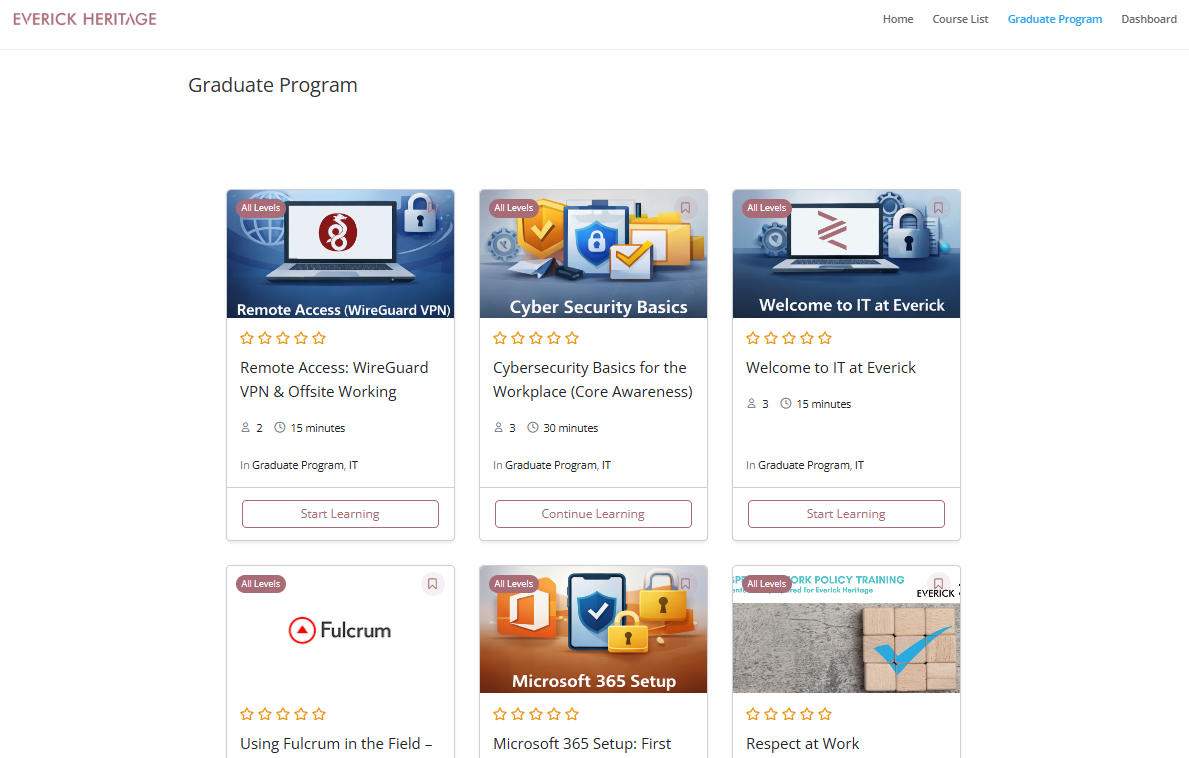1189x758 pixels.
Task: Open the Respect at Work policy training thumbnail
Action: tap(846, 629)
